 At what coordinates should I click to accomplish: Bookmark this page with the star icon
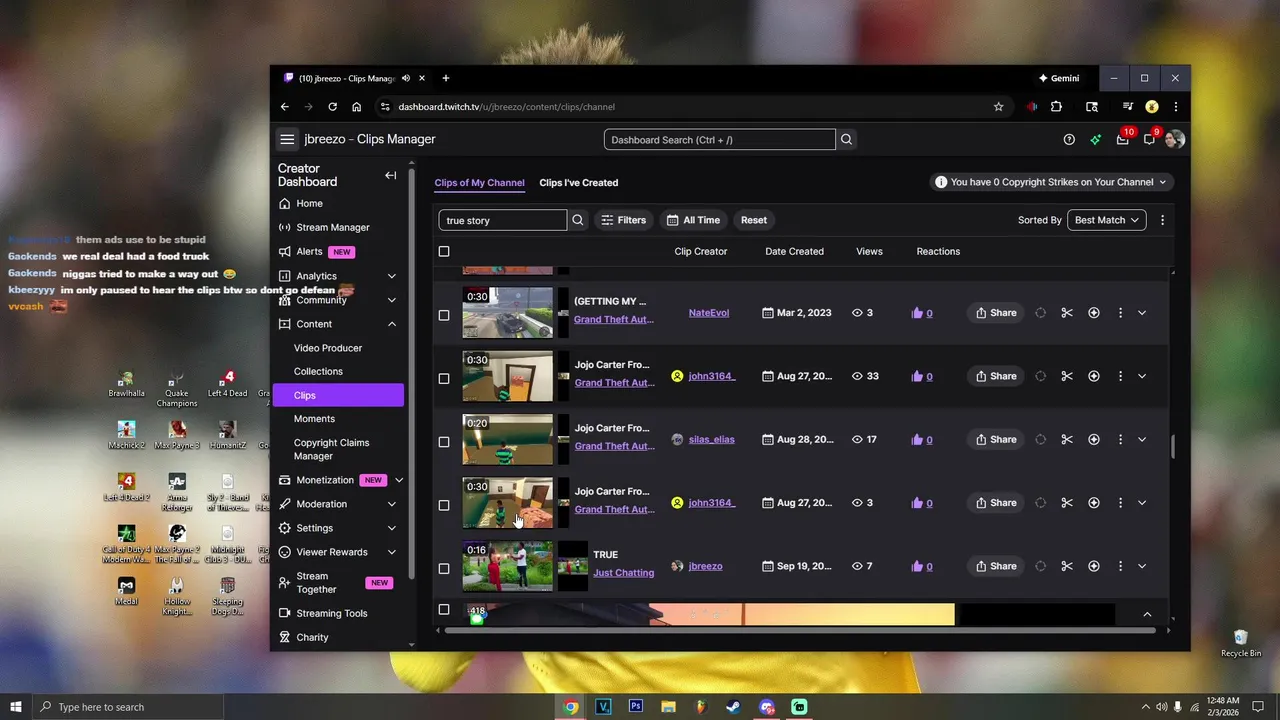(x=998, y=107)
